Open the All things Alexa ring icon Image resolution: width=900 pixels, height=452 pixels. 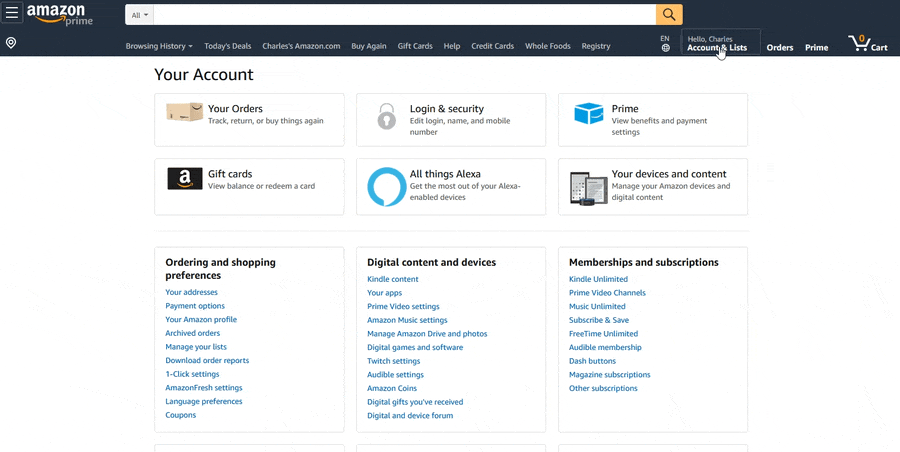386,186
